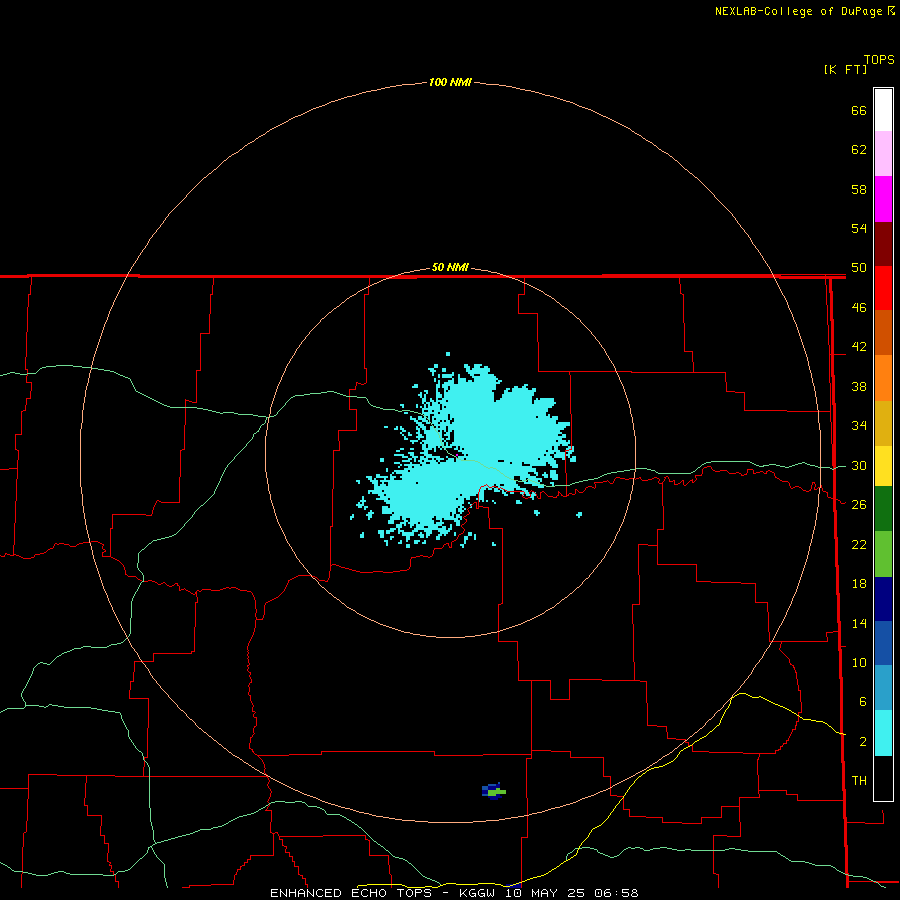Click the "10" scale value

(859, 663)
